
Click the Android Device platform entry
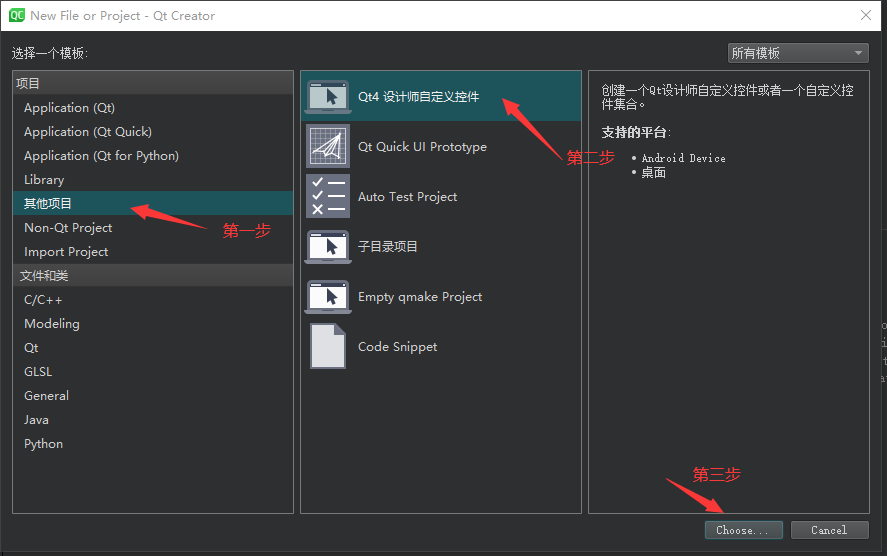click(683, 158)
